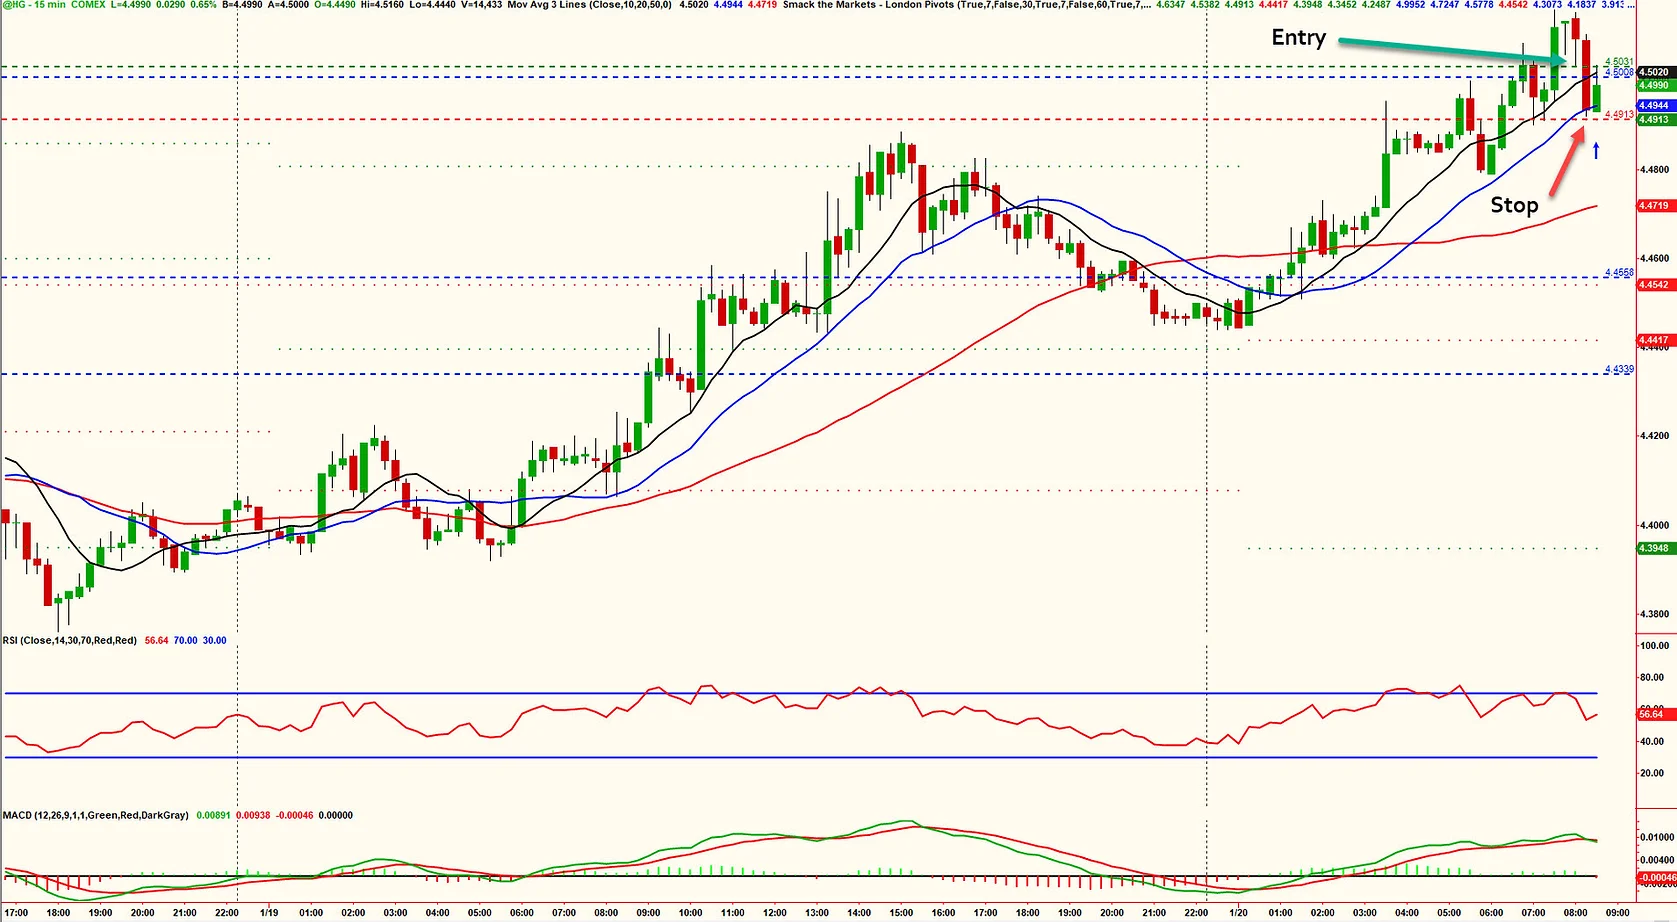
Task: Select the RSI 70 overbought horizontal line
Action: pyautogui.click(x=800, y=693)
